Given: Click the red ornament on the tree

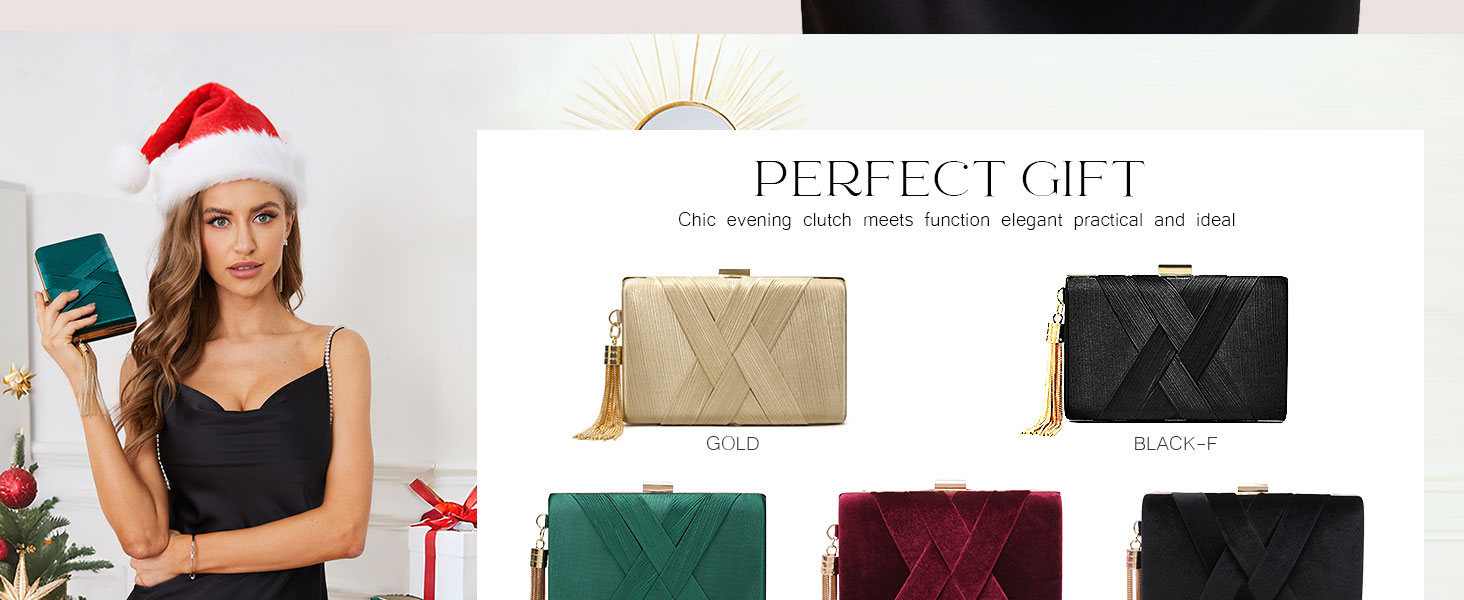Looking at the screenshot, I should [17, 487].
